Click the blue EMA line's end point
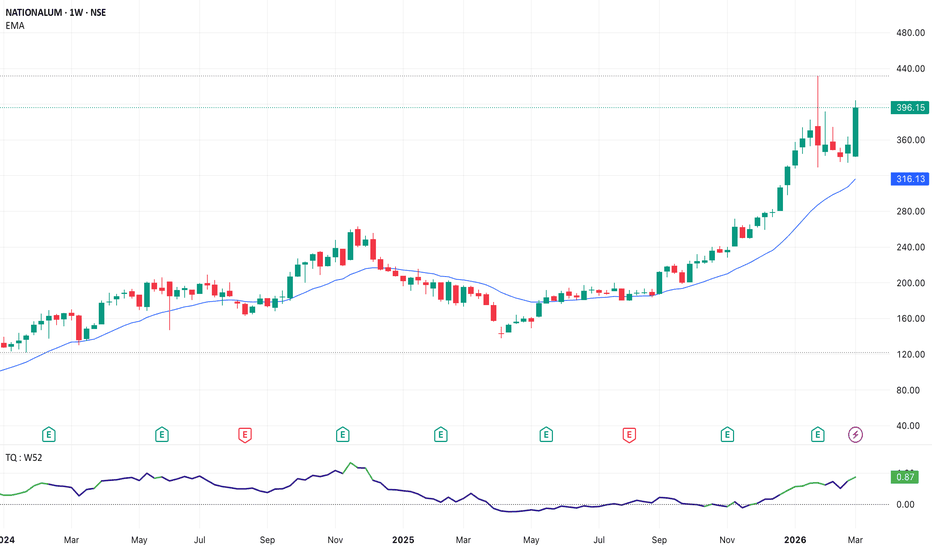The height and width of the screenshot is (550, 932). (x=855, y=179)
